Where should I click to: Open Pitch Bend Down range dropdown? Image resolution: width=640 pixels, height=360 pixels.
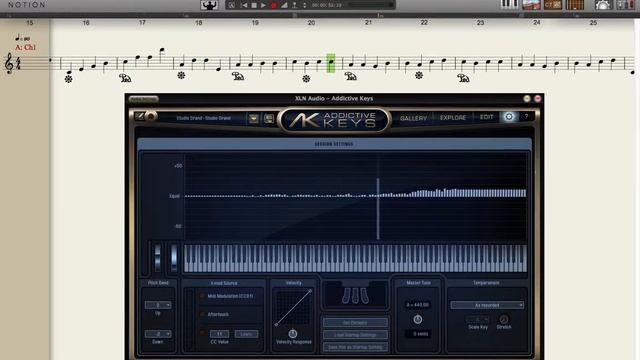click(158, 334)
